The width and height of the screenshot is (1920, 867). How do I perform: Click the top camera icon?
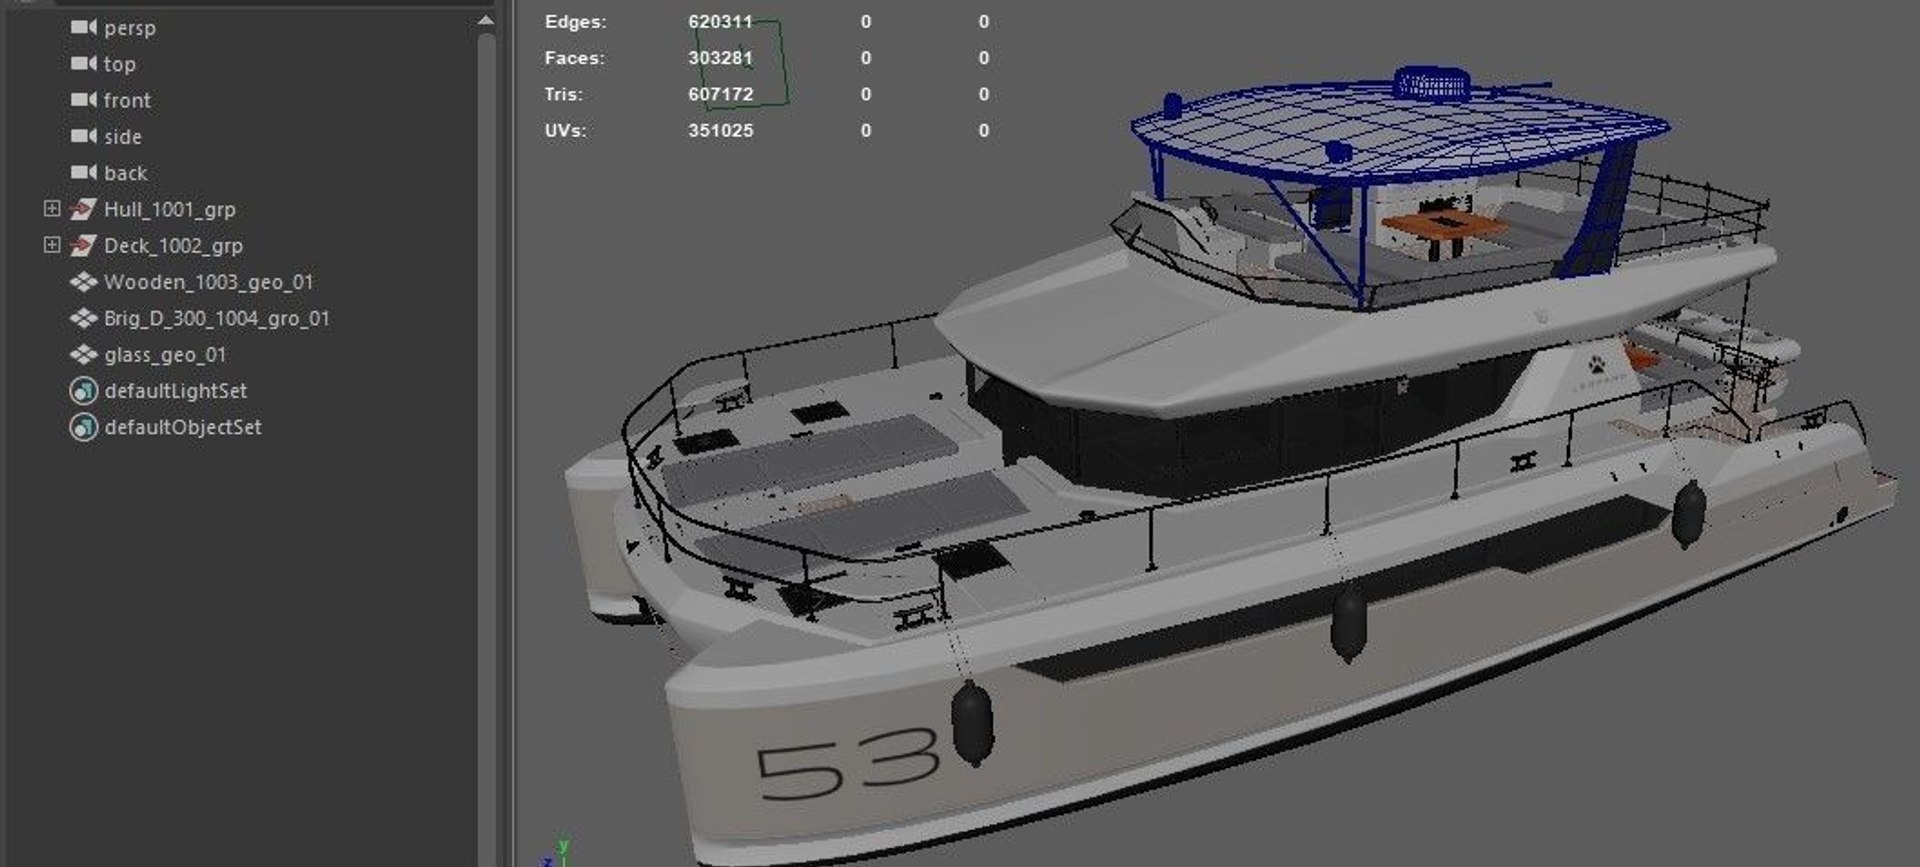84,63
